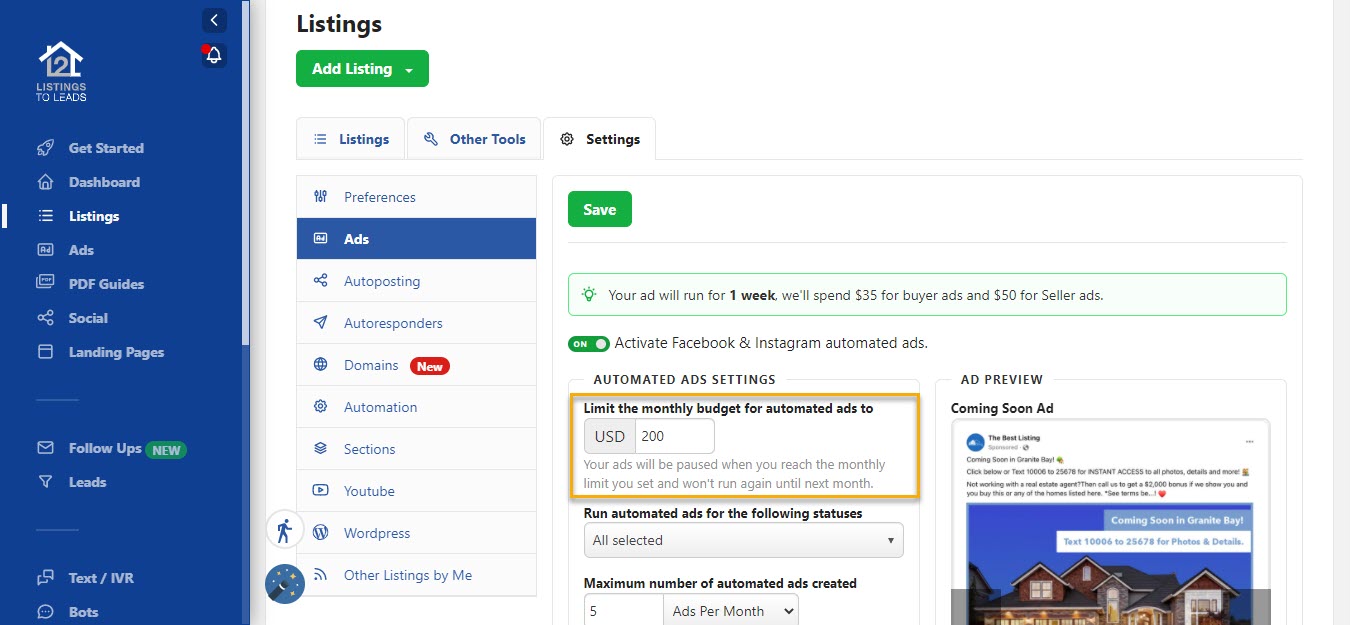Viewport: 1350px width, 625px height.
Task: Open Automation settings section
Action: point(416,407)
